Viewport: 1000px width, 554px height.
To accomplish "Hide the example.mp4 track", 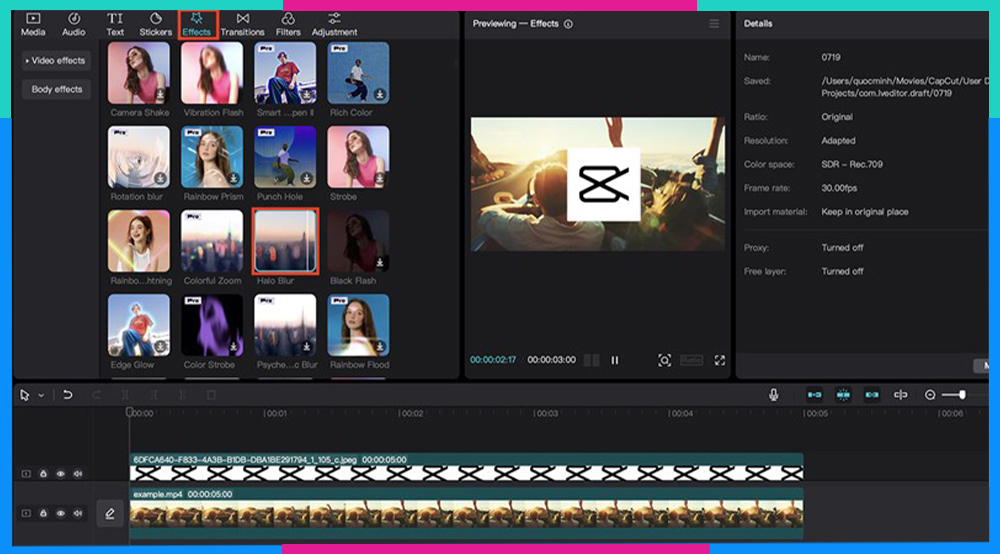I will coord(61,513).
